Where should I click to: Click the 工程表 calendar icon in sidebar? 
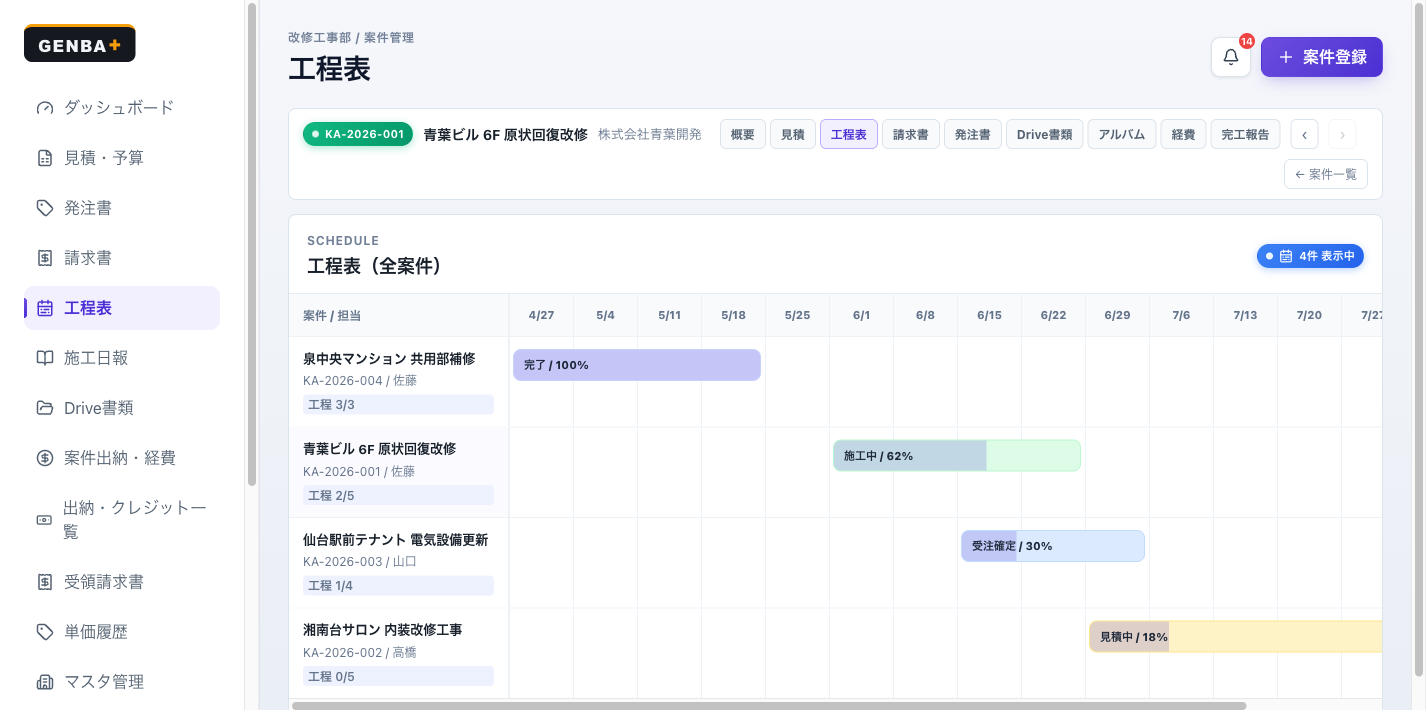click(x=44, y=308)
